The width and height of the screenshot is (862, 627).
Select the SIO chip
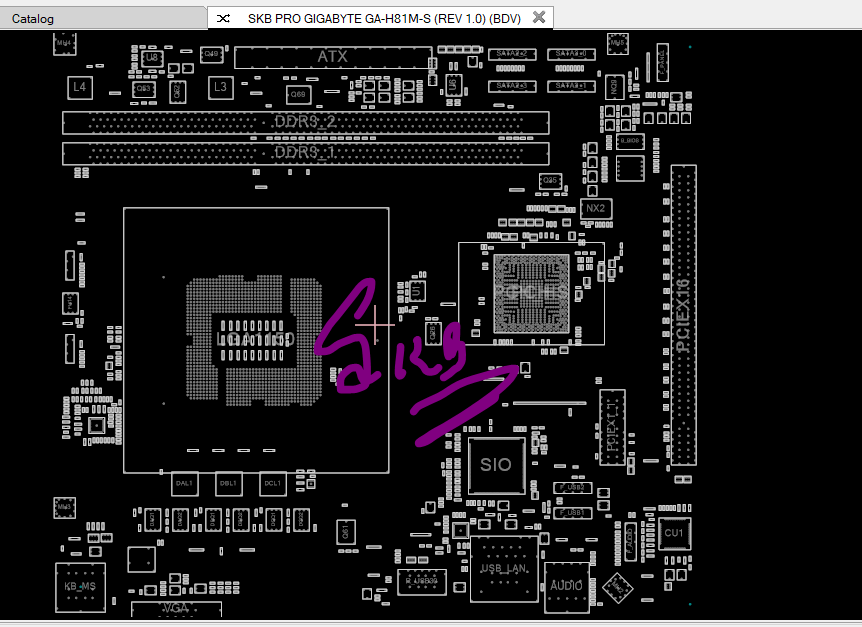(x=496, y=465)
